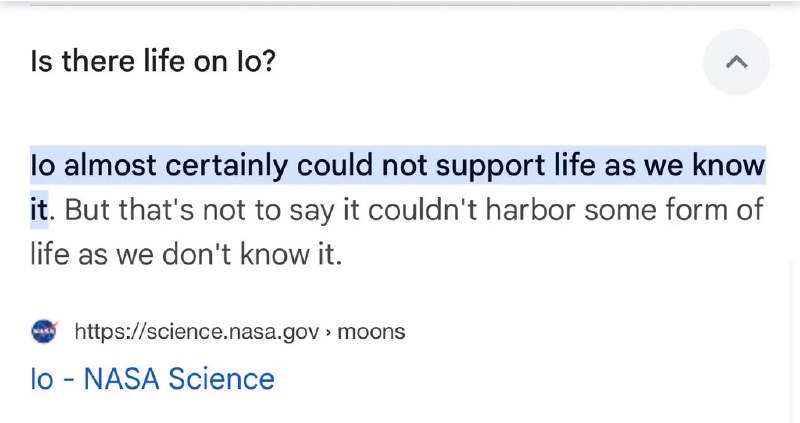This screenshot has width=800, height=423.
Task: Open the 'Io - NASA Science' result link
Action: [x=153, y=379]
